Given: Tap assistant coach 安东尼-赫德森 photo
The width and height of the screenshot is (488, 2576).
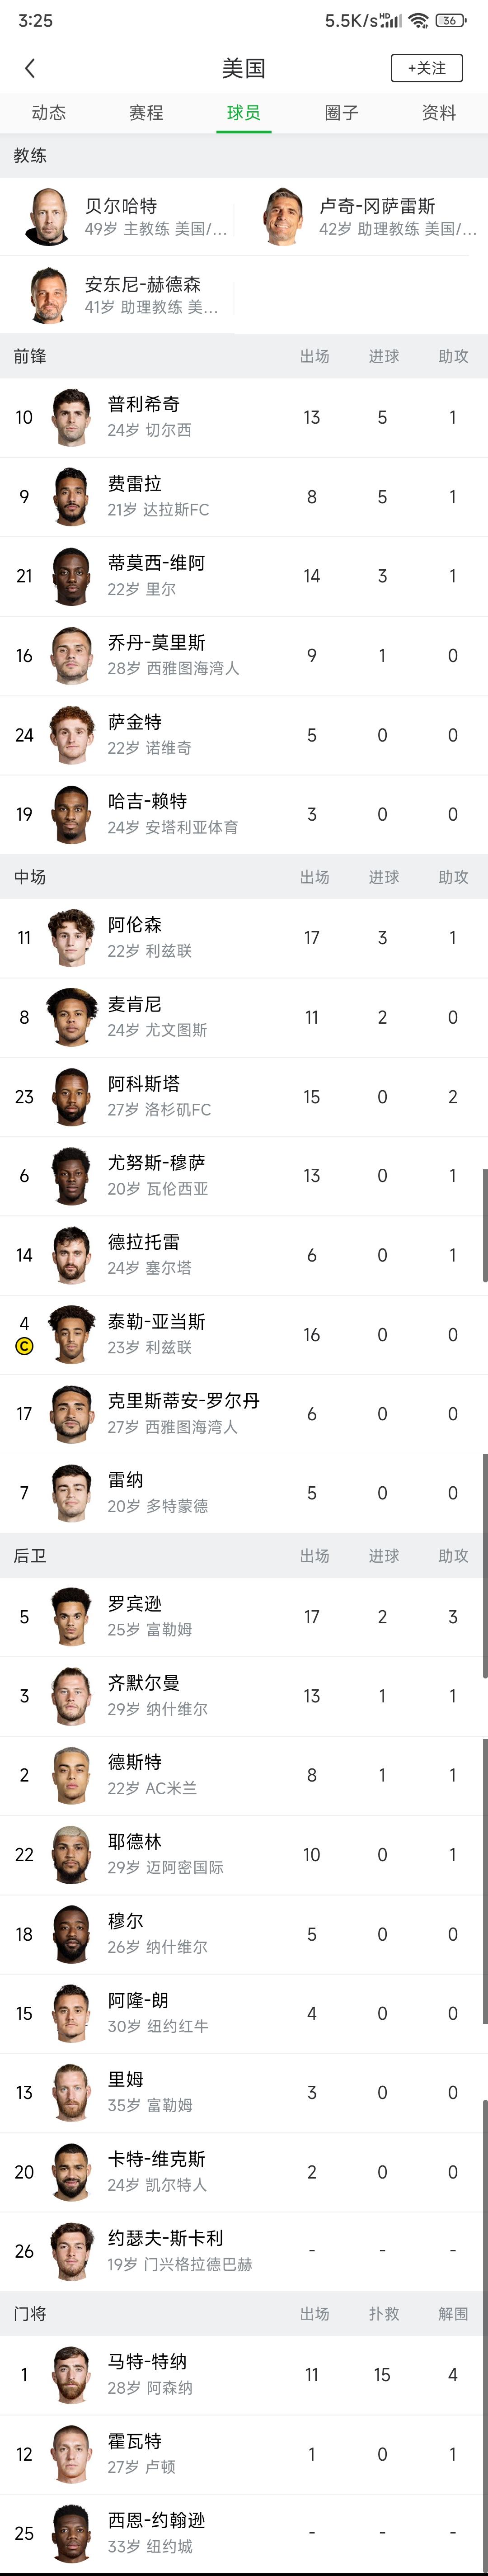Looking at the screenshot, I should point(48,295).
